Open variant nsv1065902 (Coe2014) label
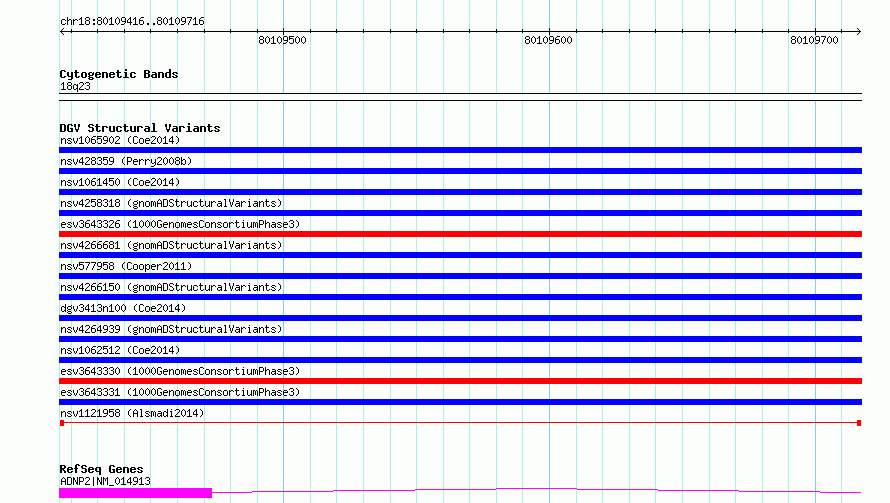This screenshot has width=890, height=503. pos(120,140)
